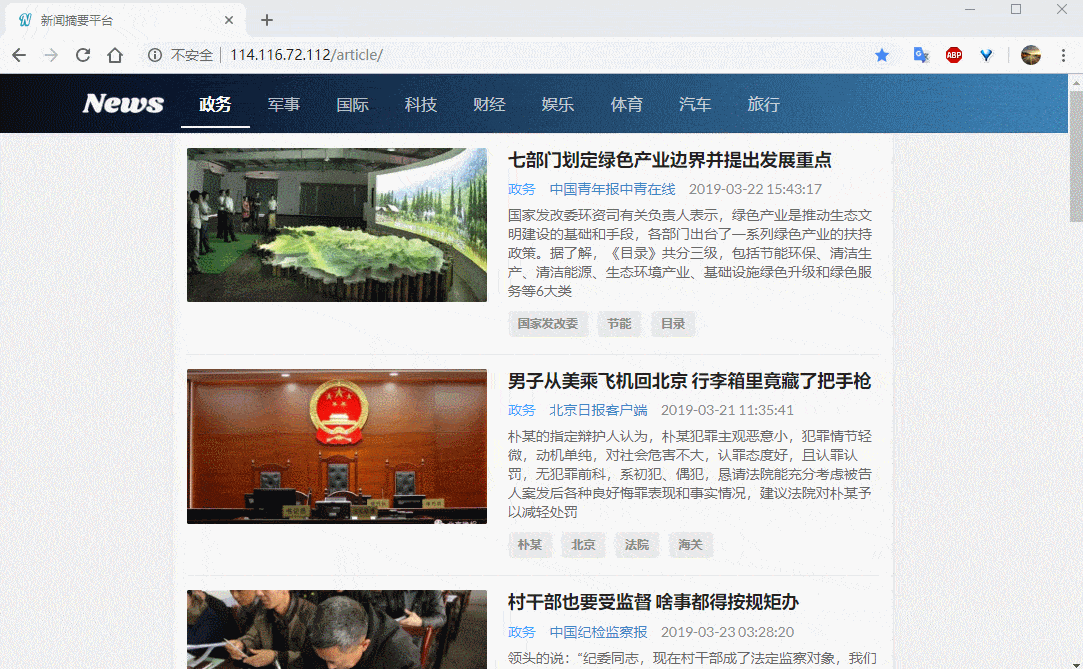1083x669 pixels.
Task: Select the 朴某 tag
Action: pos(530,545)
